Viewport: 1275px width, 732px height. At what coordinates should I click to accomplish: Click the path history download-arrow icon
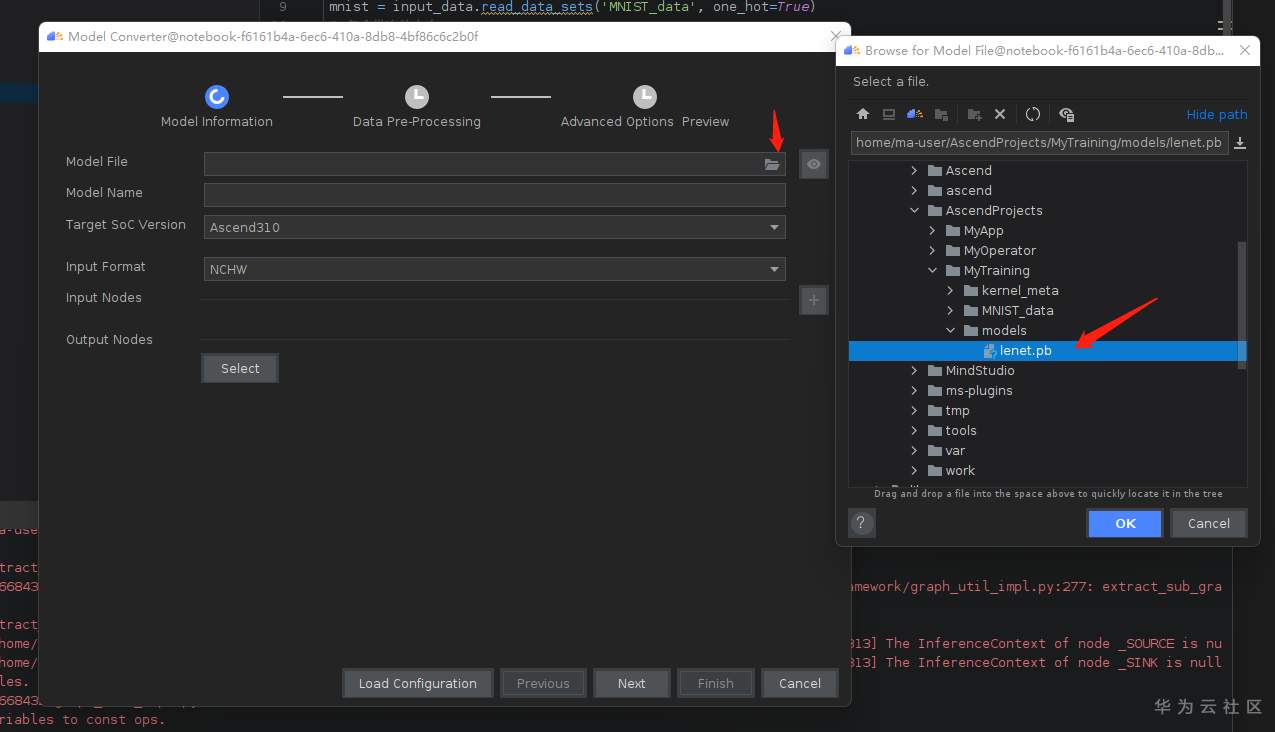[1240, 143]
